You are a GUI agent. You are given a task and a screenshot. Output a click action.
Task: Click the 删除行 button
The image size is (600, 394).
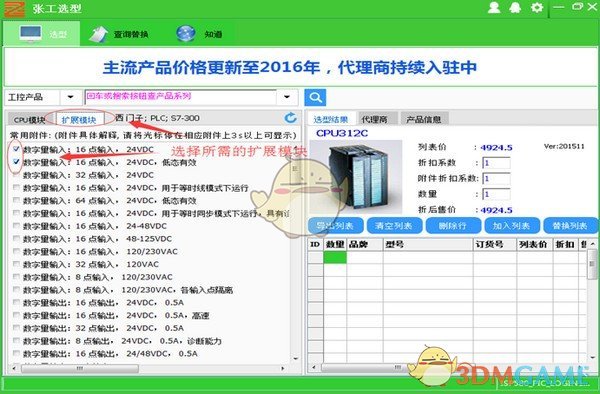pyautogui.click(x=453, y=226)
